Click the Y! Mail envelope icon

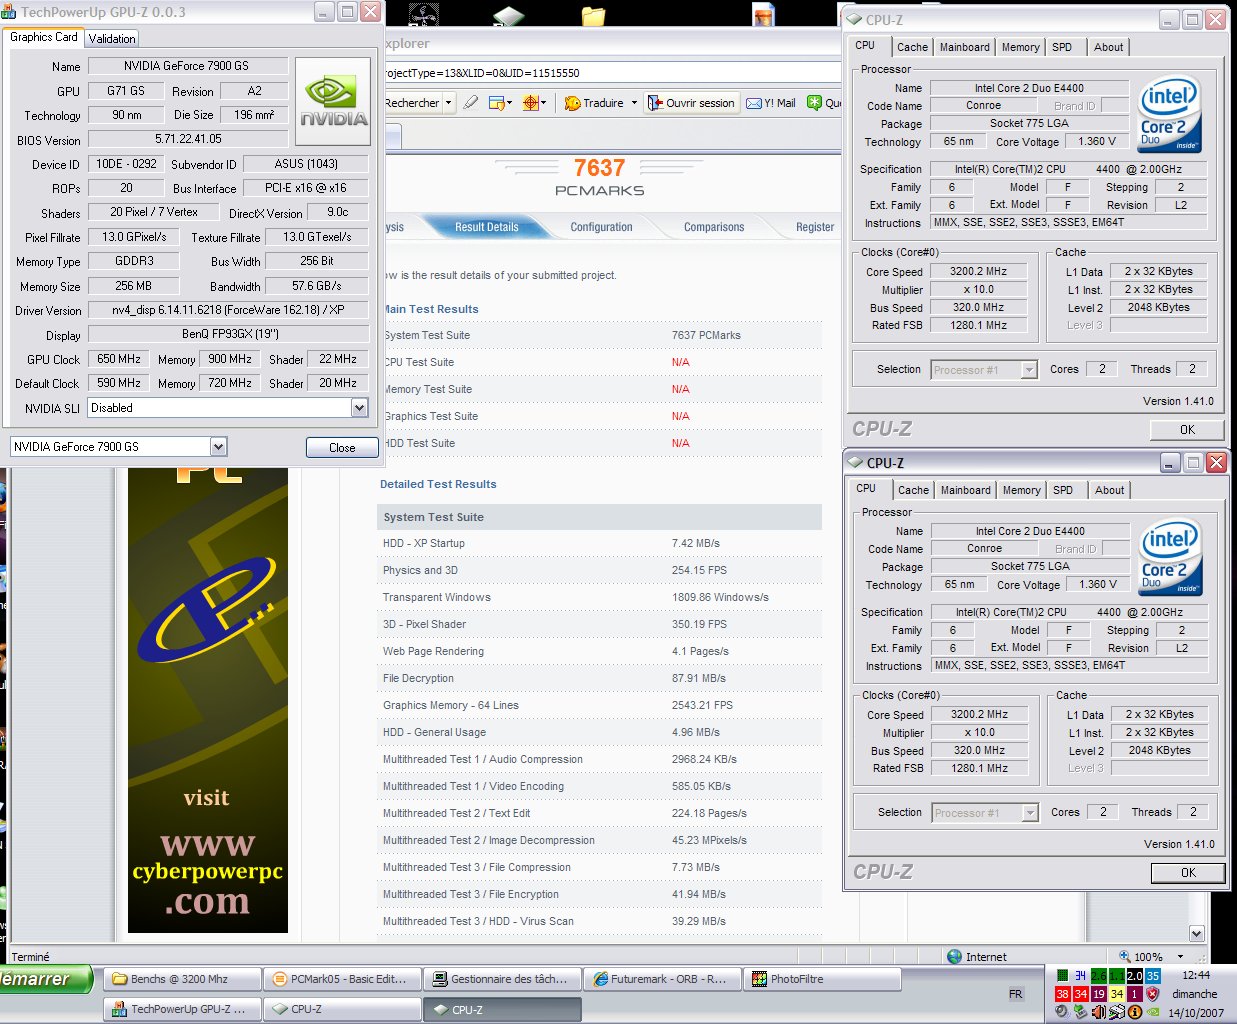[x=754, y=103]
